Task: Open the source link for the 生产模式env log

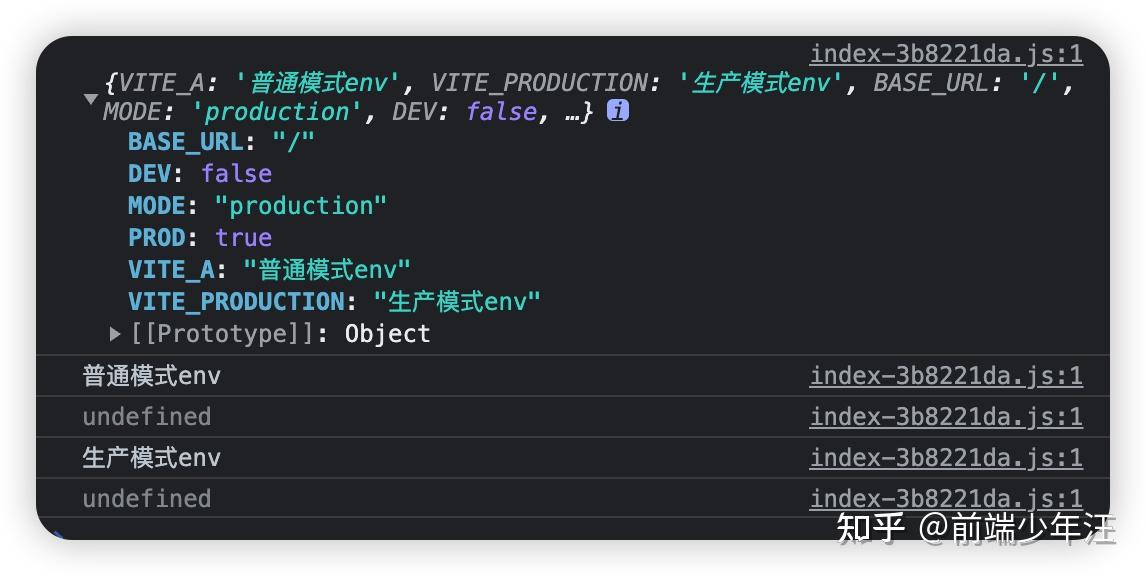Action: pos(946,458)
